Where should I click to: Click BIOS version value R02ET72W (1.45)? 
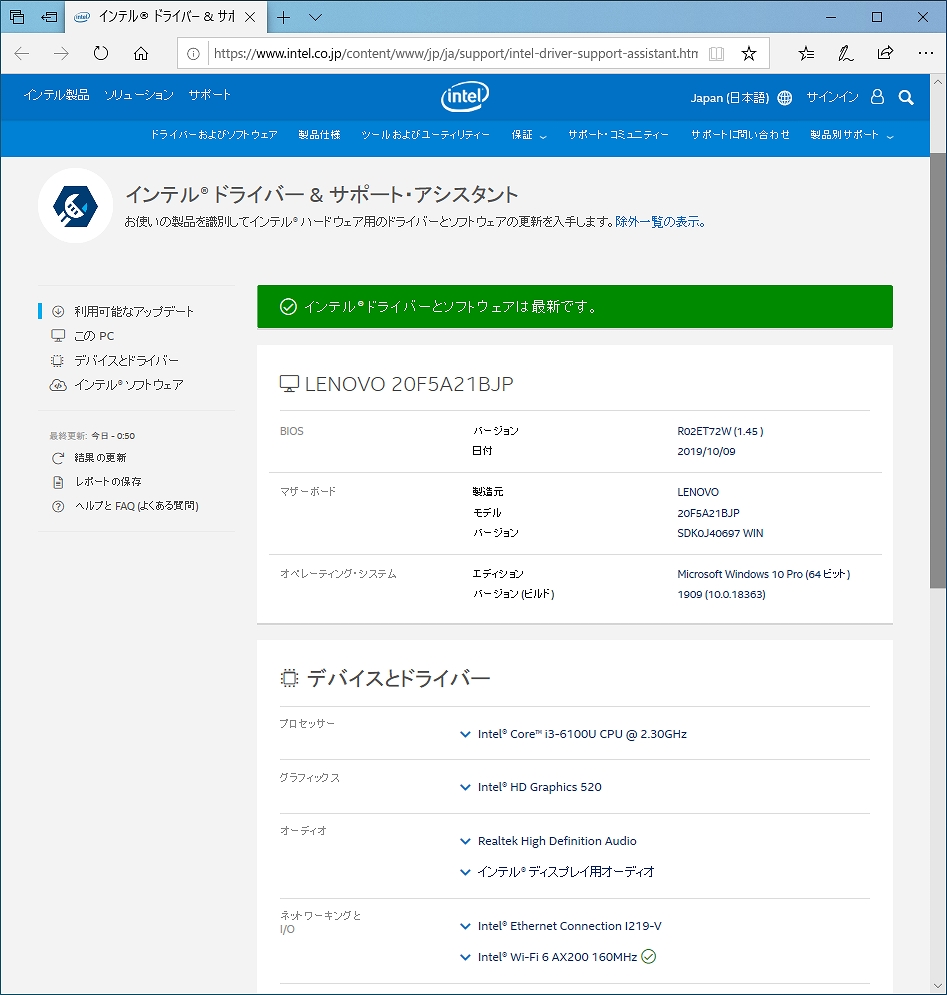(720, 432)
